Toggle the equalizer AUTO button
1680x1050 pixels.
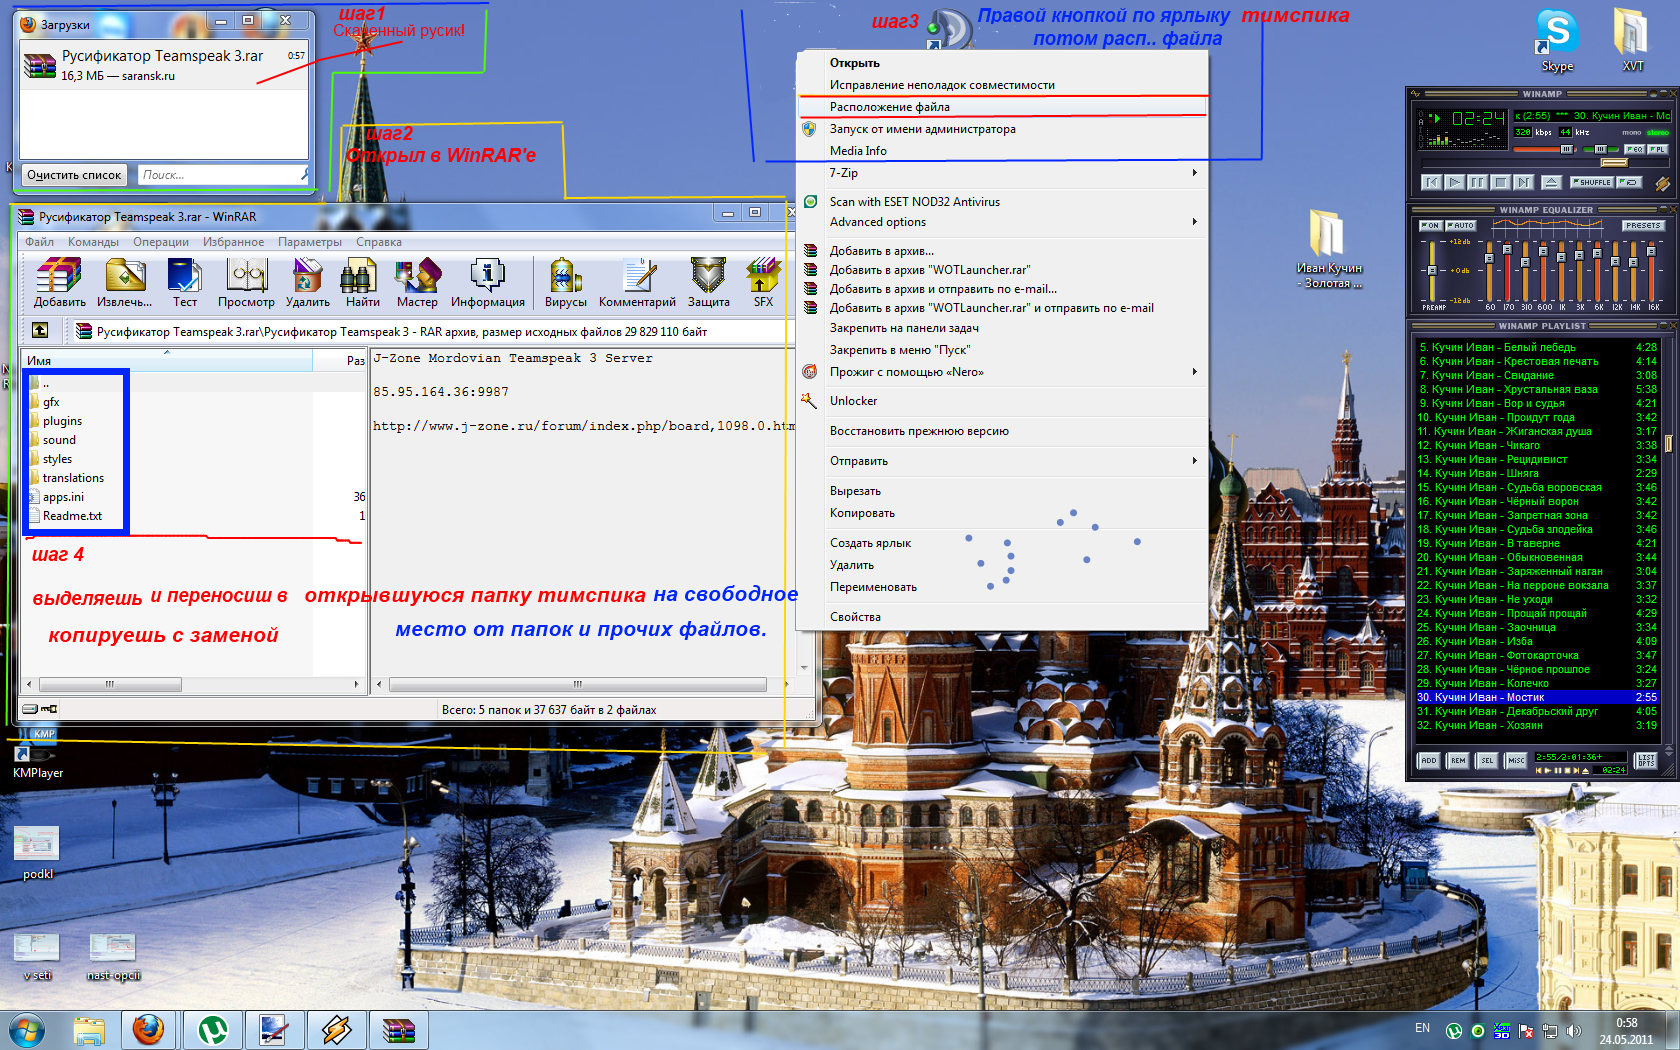(1461, 226)
